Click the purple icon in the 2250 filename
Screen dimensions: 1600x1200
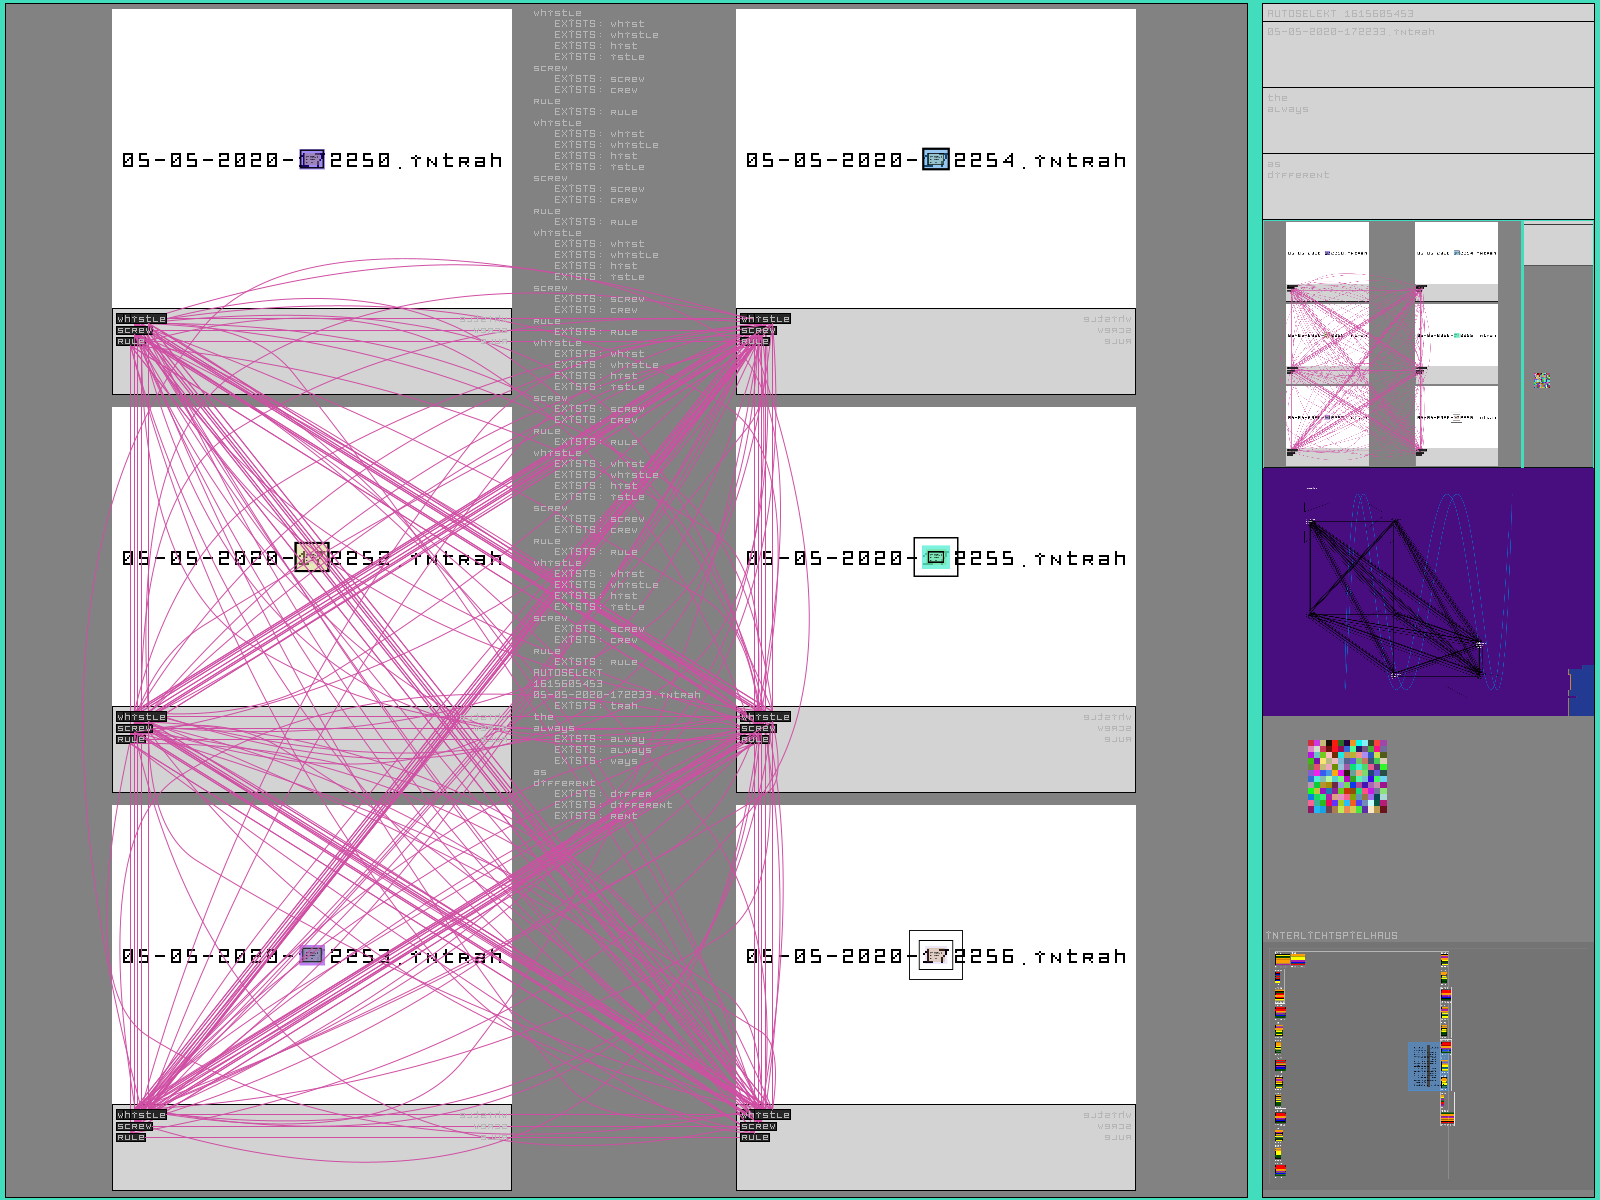[312, 160]
